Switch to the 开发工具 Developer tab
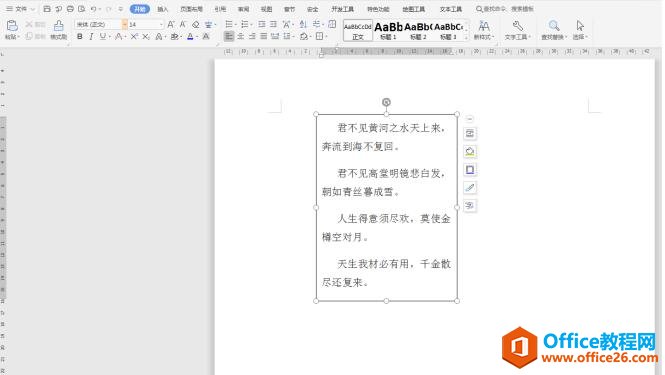 point(343,9)
